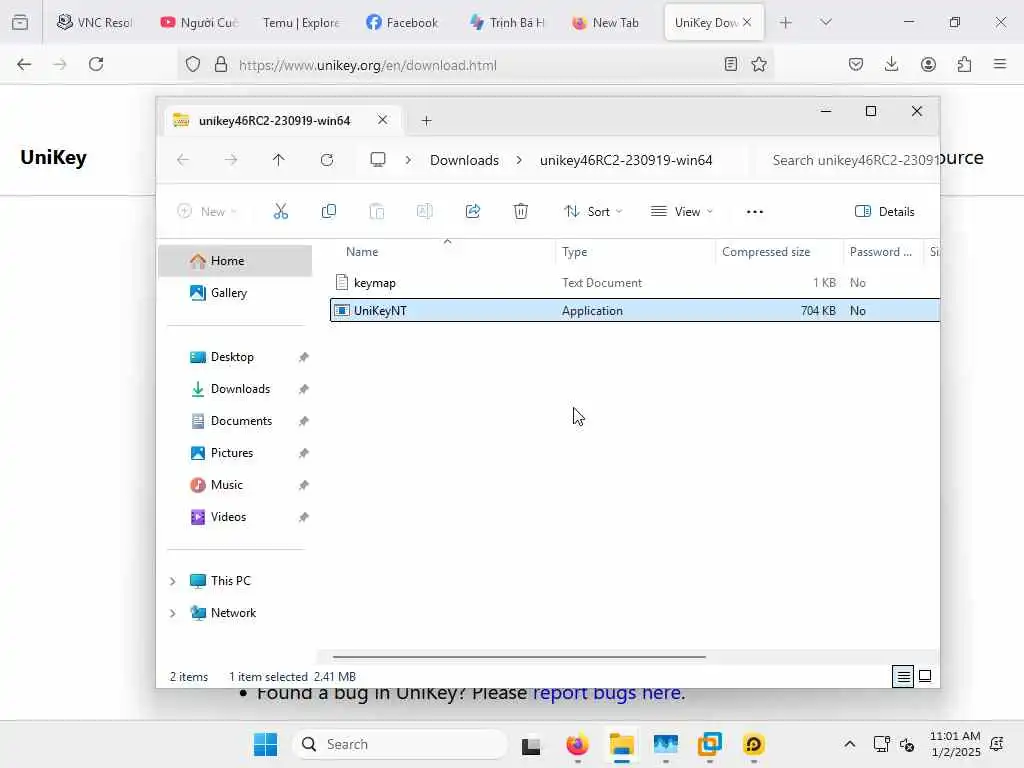1024x768 pixels.
Task: Select the keymap text document
Action: (x=374, y=283)
